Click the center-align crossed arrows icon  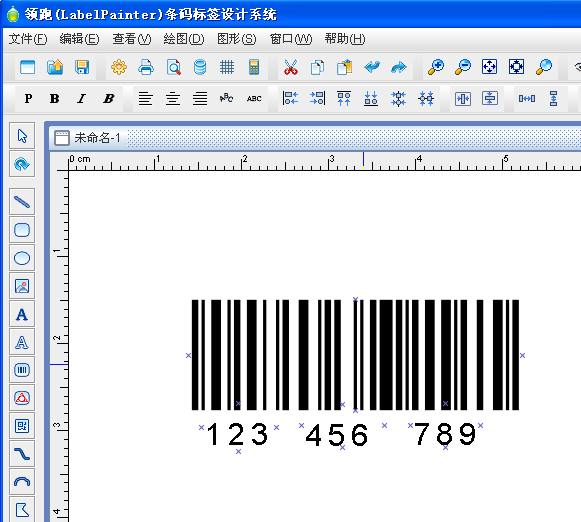[x=398, y=99]
